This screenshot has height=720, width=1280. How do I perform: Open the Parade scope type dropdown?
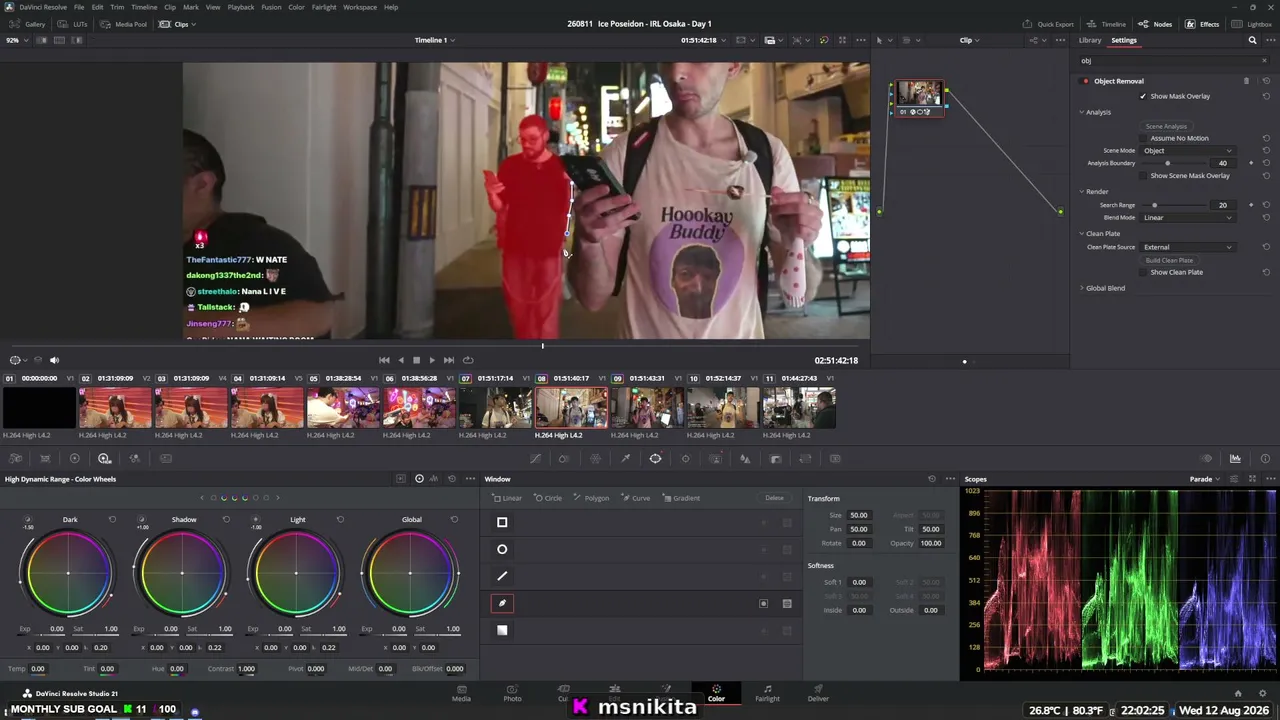(1205, 479)
